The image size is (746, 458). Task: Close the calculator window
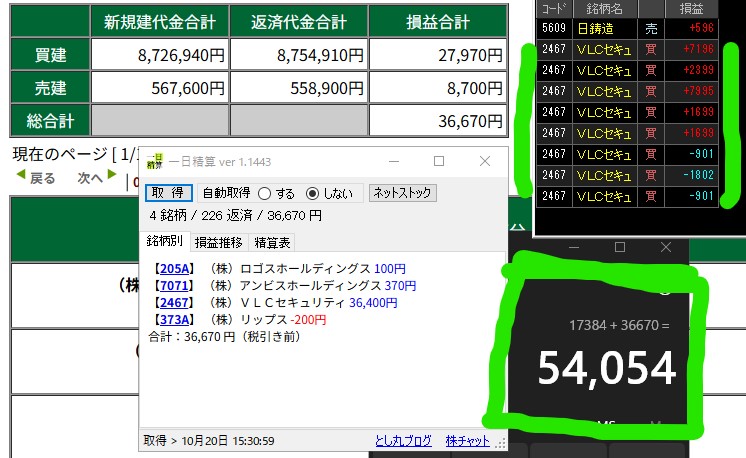coord(667,247)
